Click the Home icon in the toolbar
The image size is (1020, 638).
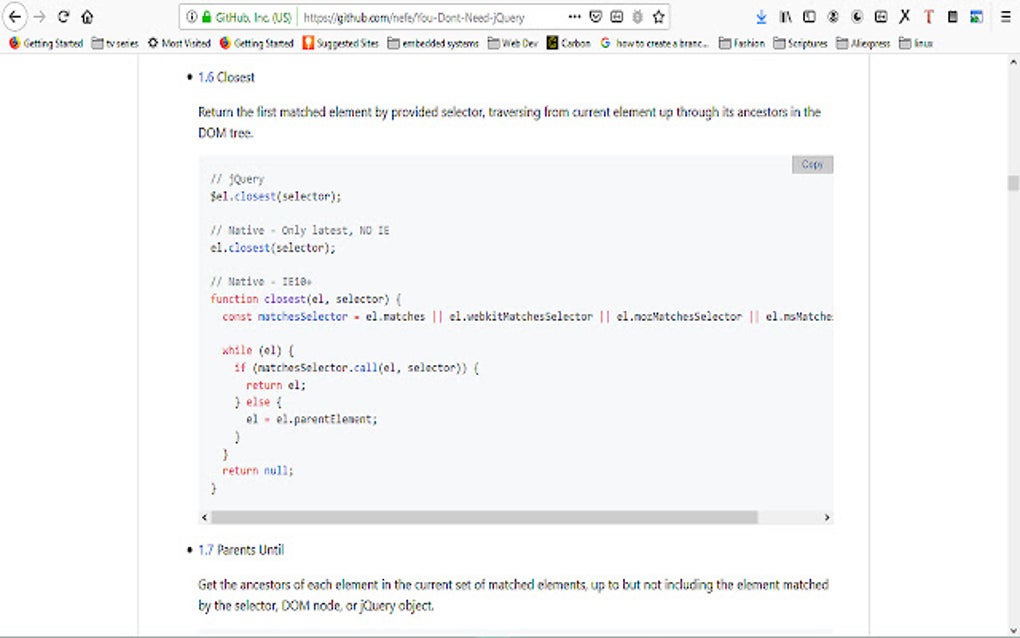pyautogui.click(x=88, y=17)
